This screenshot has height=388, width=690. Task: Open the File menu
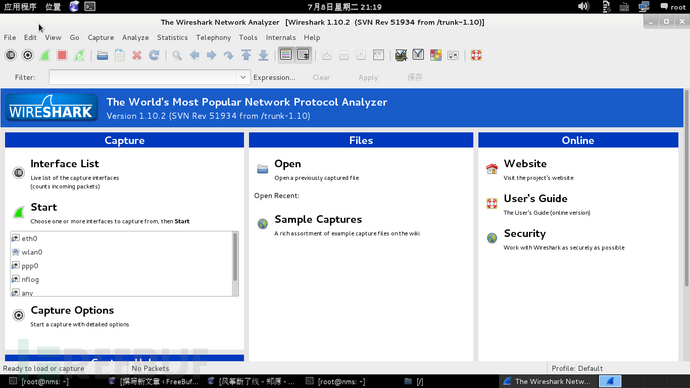(10, 37)
